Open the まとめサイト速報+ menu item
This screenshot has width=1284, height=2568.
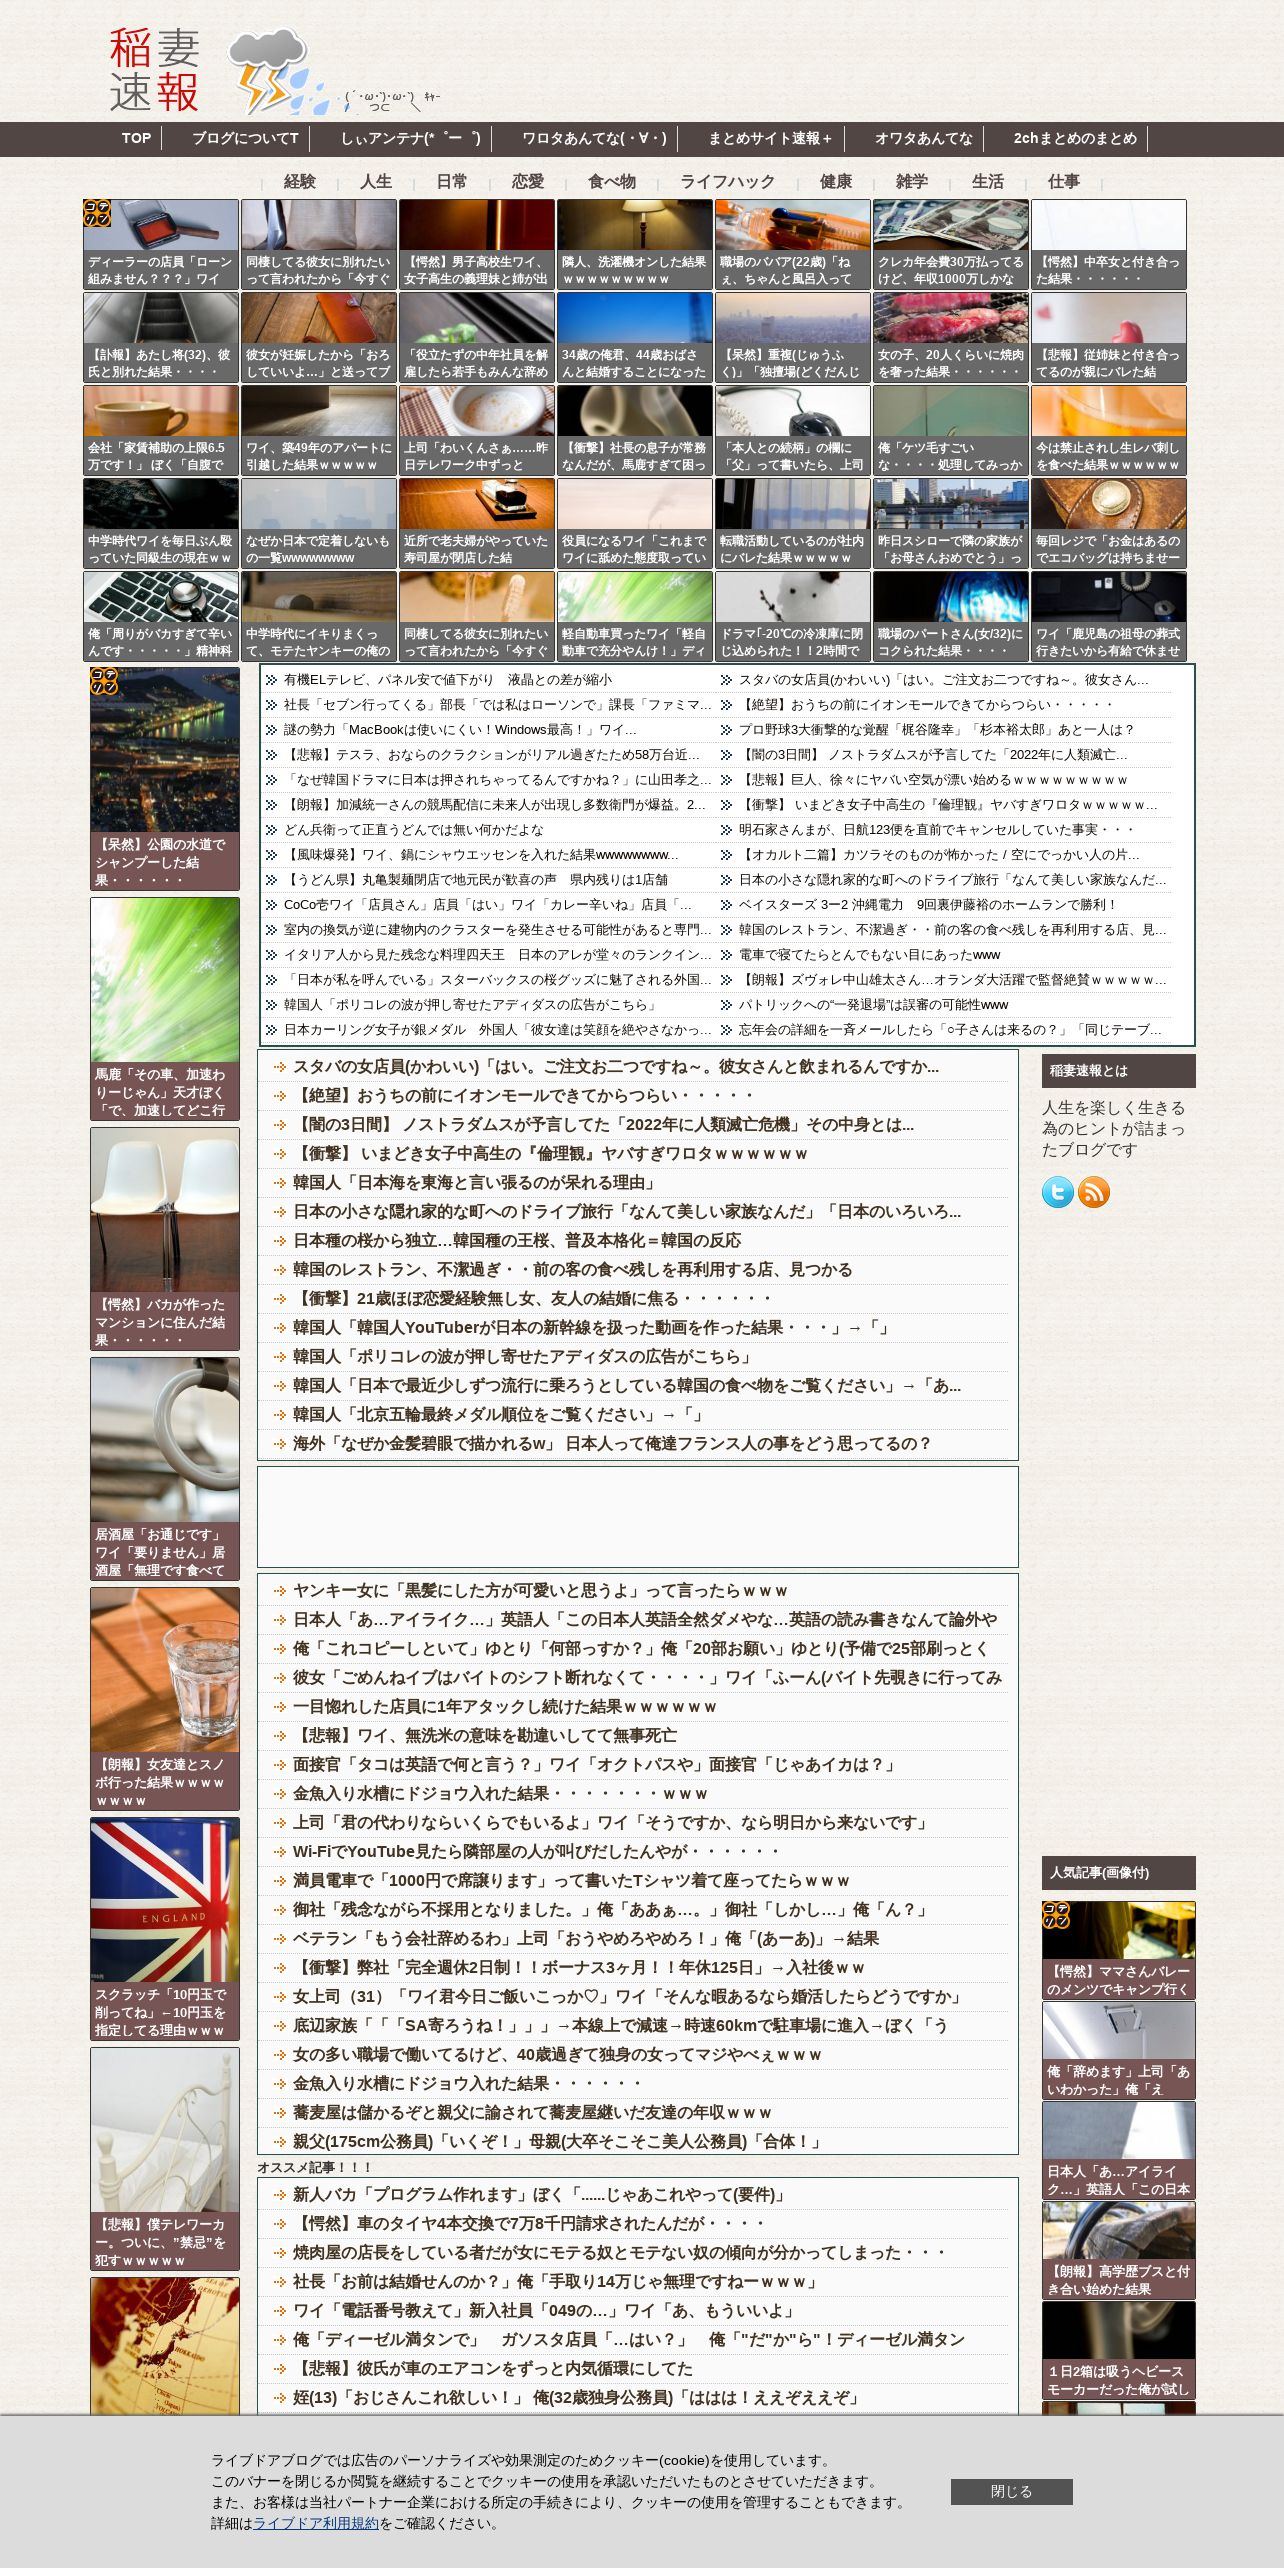click(770, 139)
